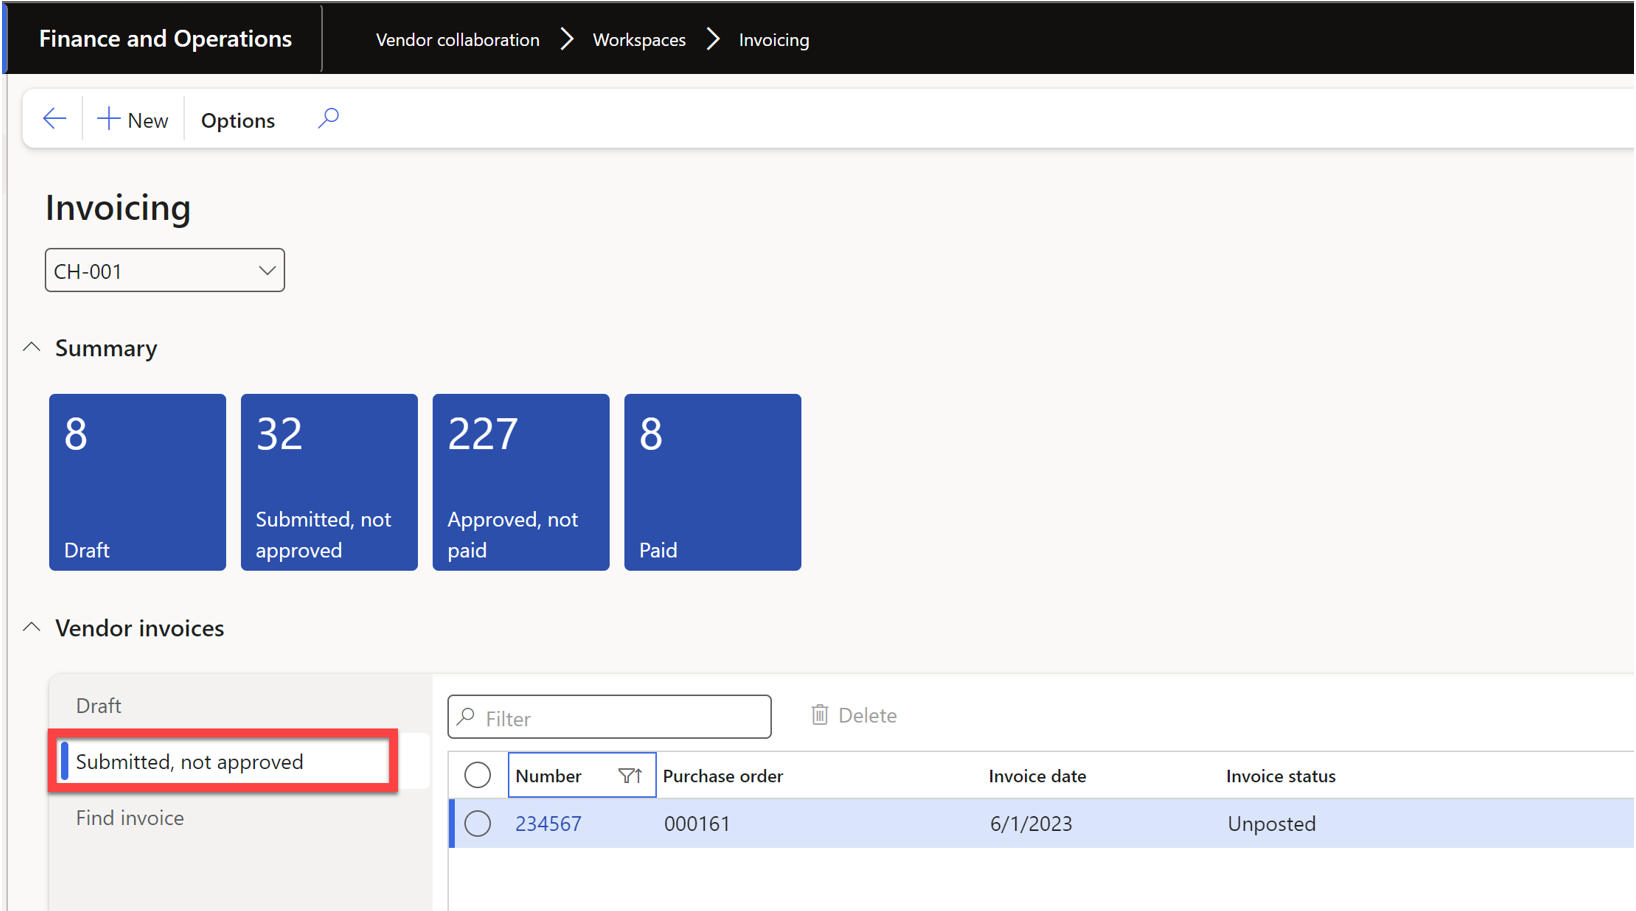
Task: Toggle the select-all rows radio circle
Action: [x=478, y=775]
